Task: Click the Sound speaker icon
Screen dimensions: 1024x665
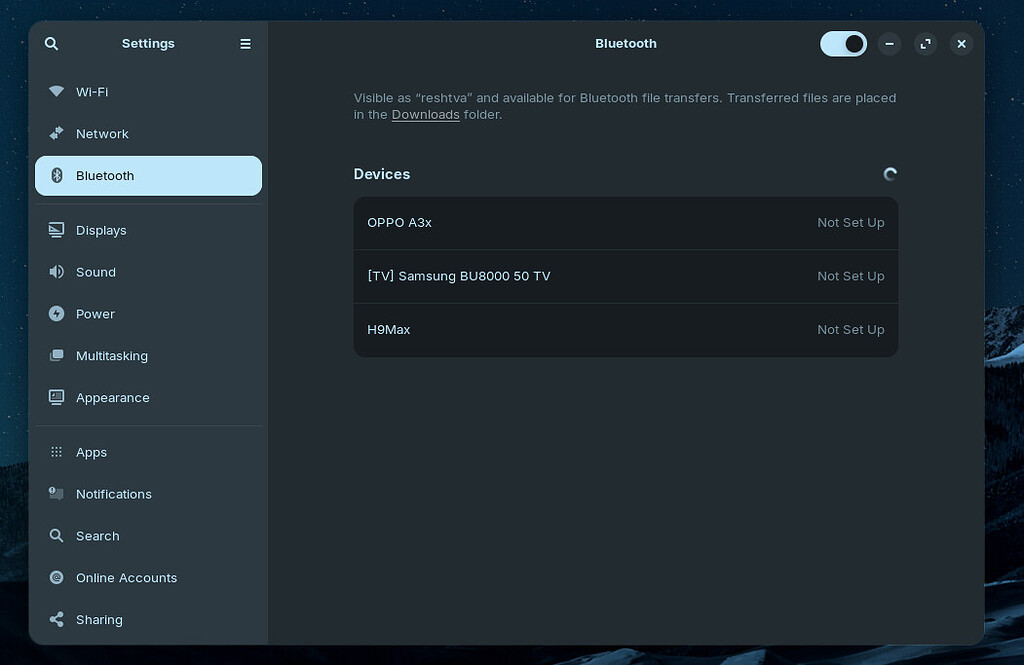Action: 57,272
